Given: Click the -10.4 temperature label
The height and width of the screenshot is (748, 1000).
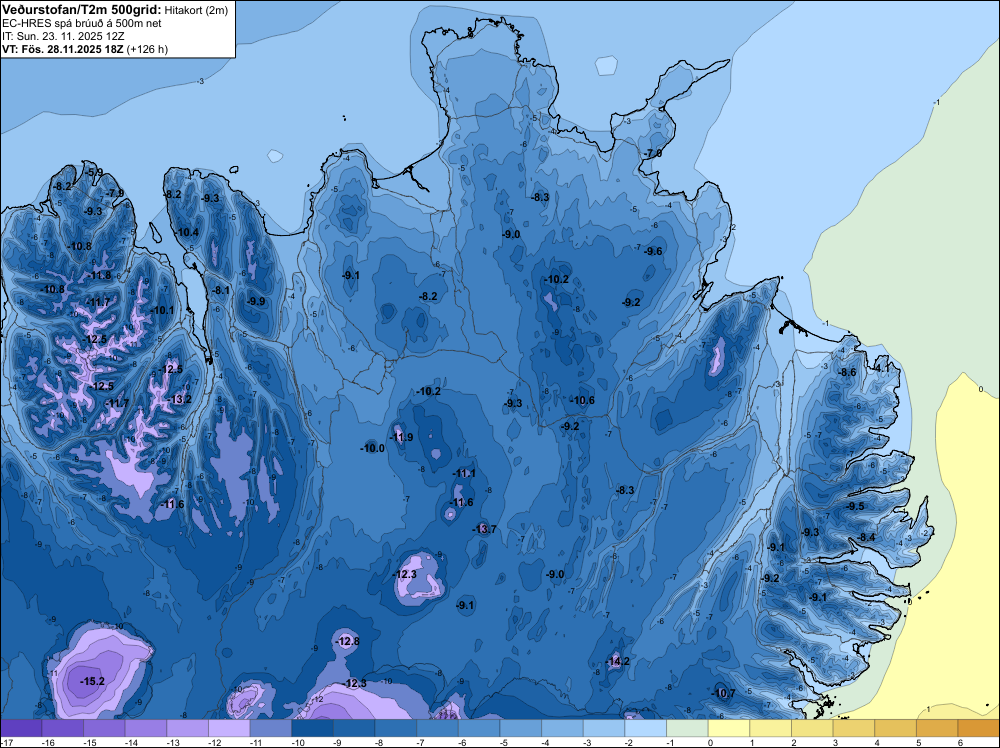Looking at the screenshot, I should tap(187, 232).
